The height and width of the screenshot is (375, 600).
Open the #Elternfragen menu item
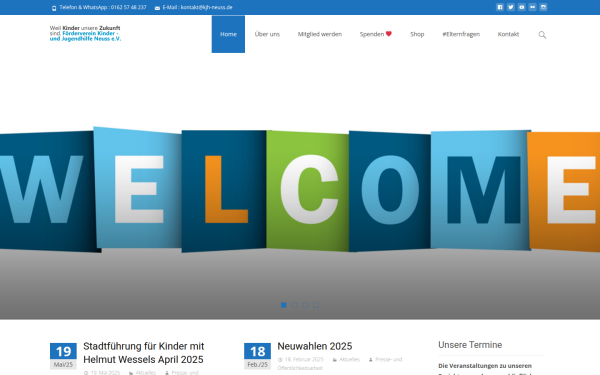point(461,34)
